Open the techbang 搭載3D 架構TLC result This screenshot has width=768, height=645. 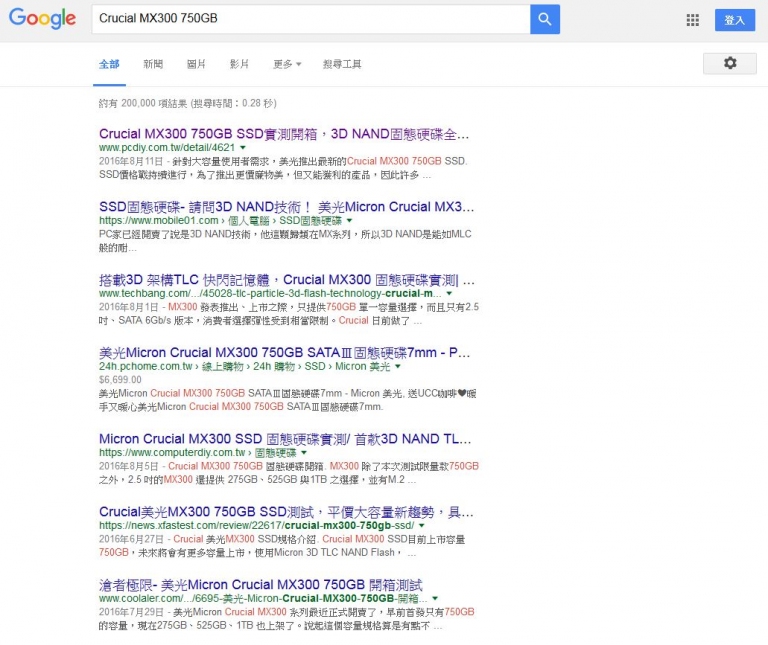coord(287,280)
